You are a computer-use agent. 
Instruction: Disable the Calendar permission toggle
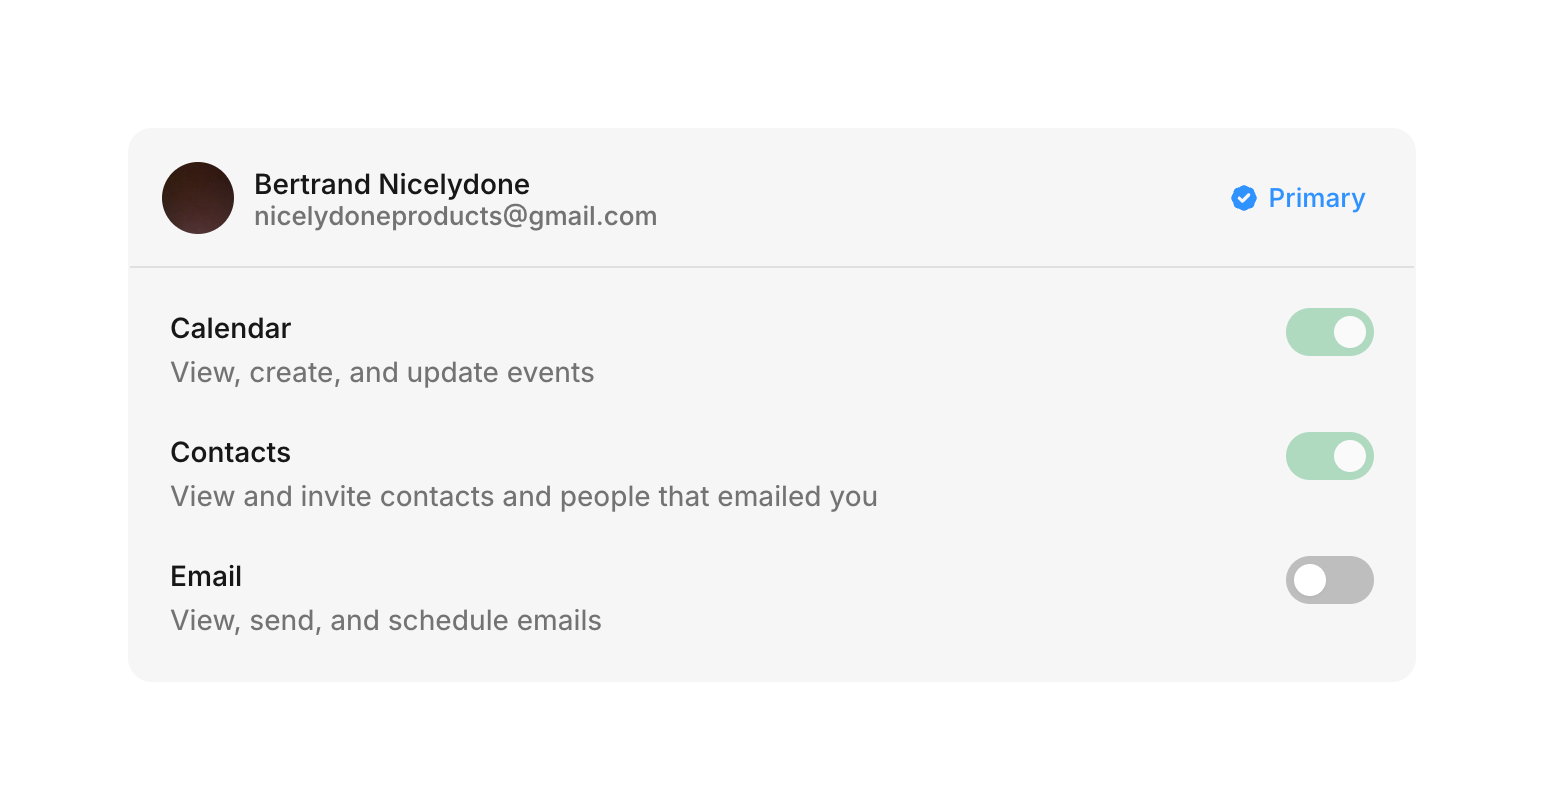1329,332
